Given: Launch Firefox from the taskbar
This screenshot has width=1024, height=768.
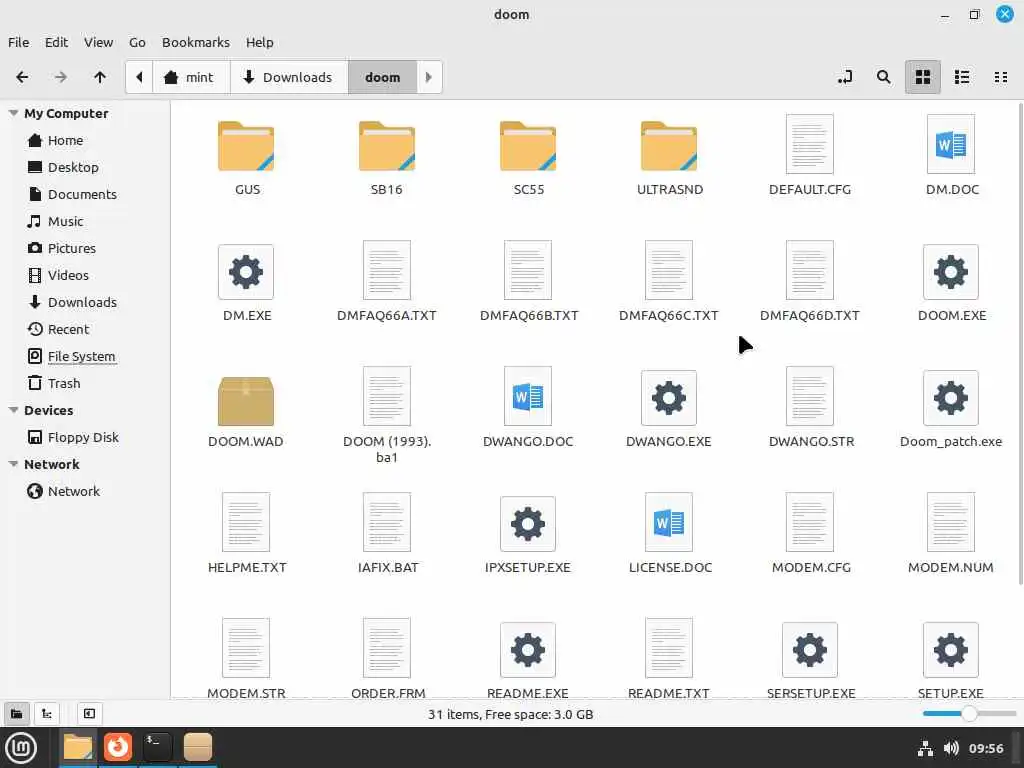Looking at the screenshot, I should click(118, 747).
